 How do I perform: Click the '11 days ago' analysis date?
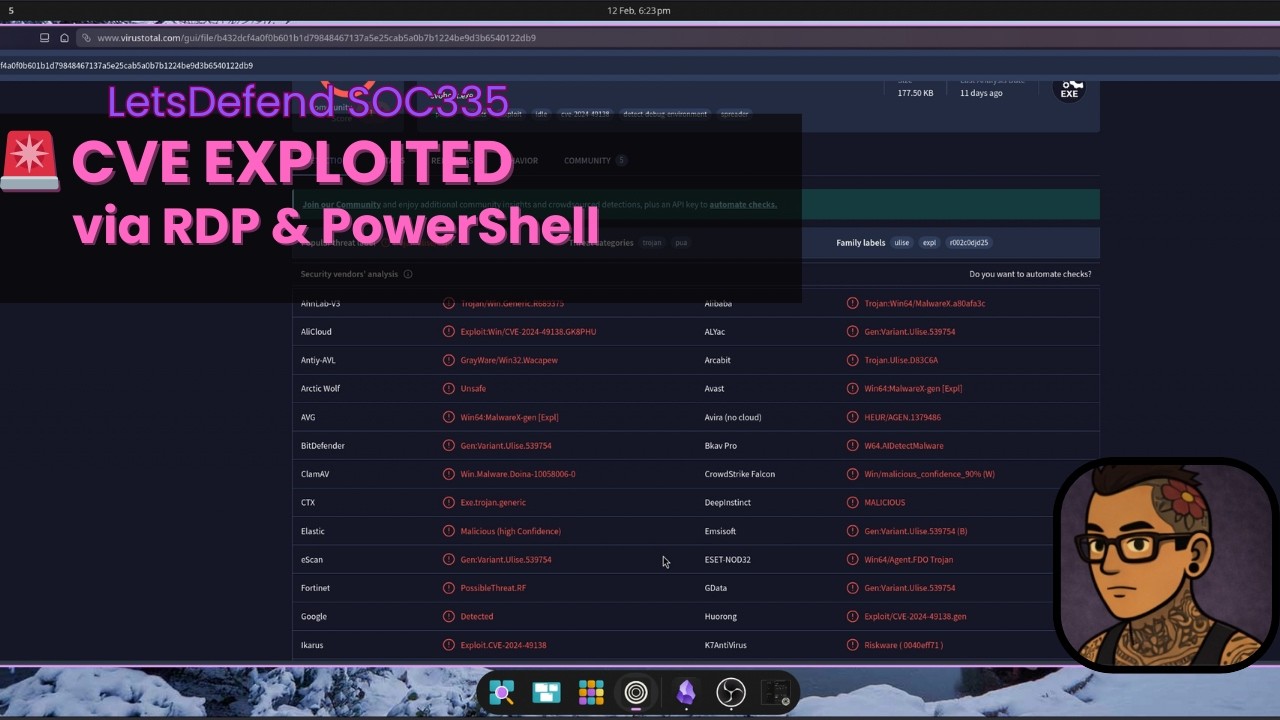[x=981, y=93]
